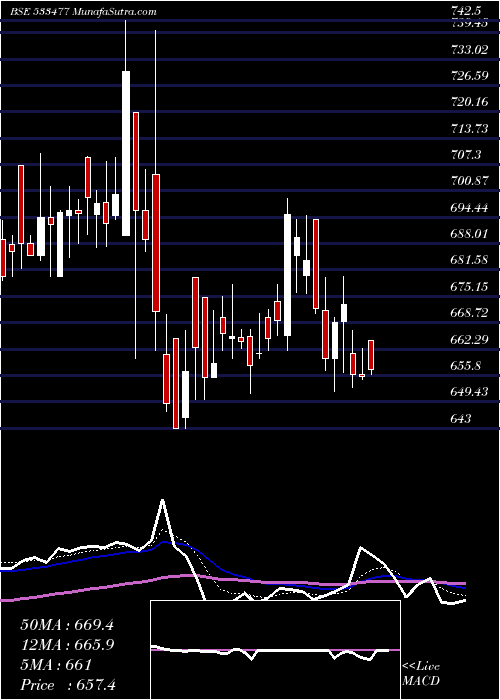This screenshot has height=700, width=500.
Task: Select the 700.87 price axis label
Action: point(469,181)
